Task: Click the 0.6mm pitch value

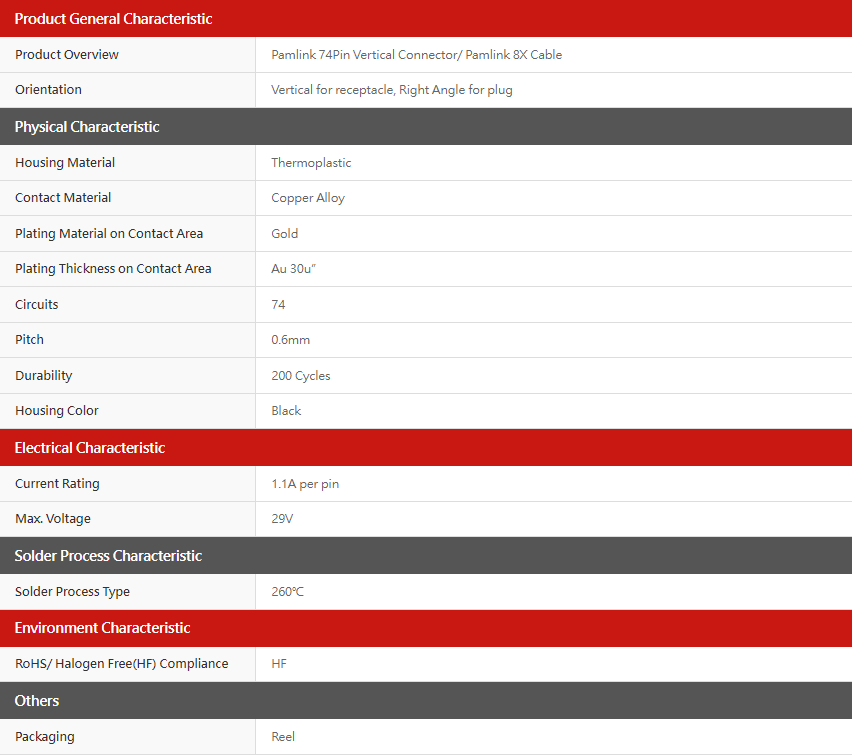Action: (290, 340)
